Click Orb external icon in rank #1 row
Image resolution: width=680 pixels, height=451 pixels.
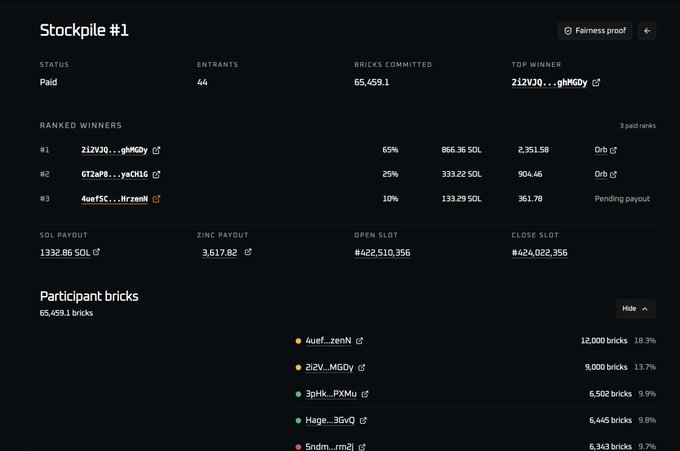click(613, 150)
